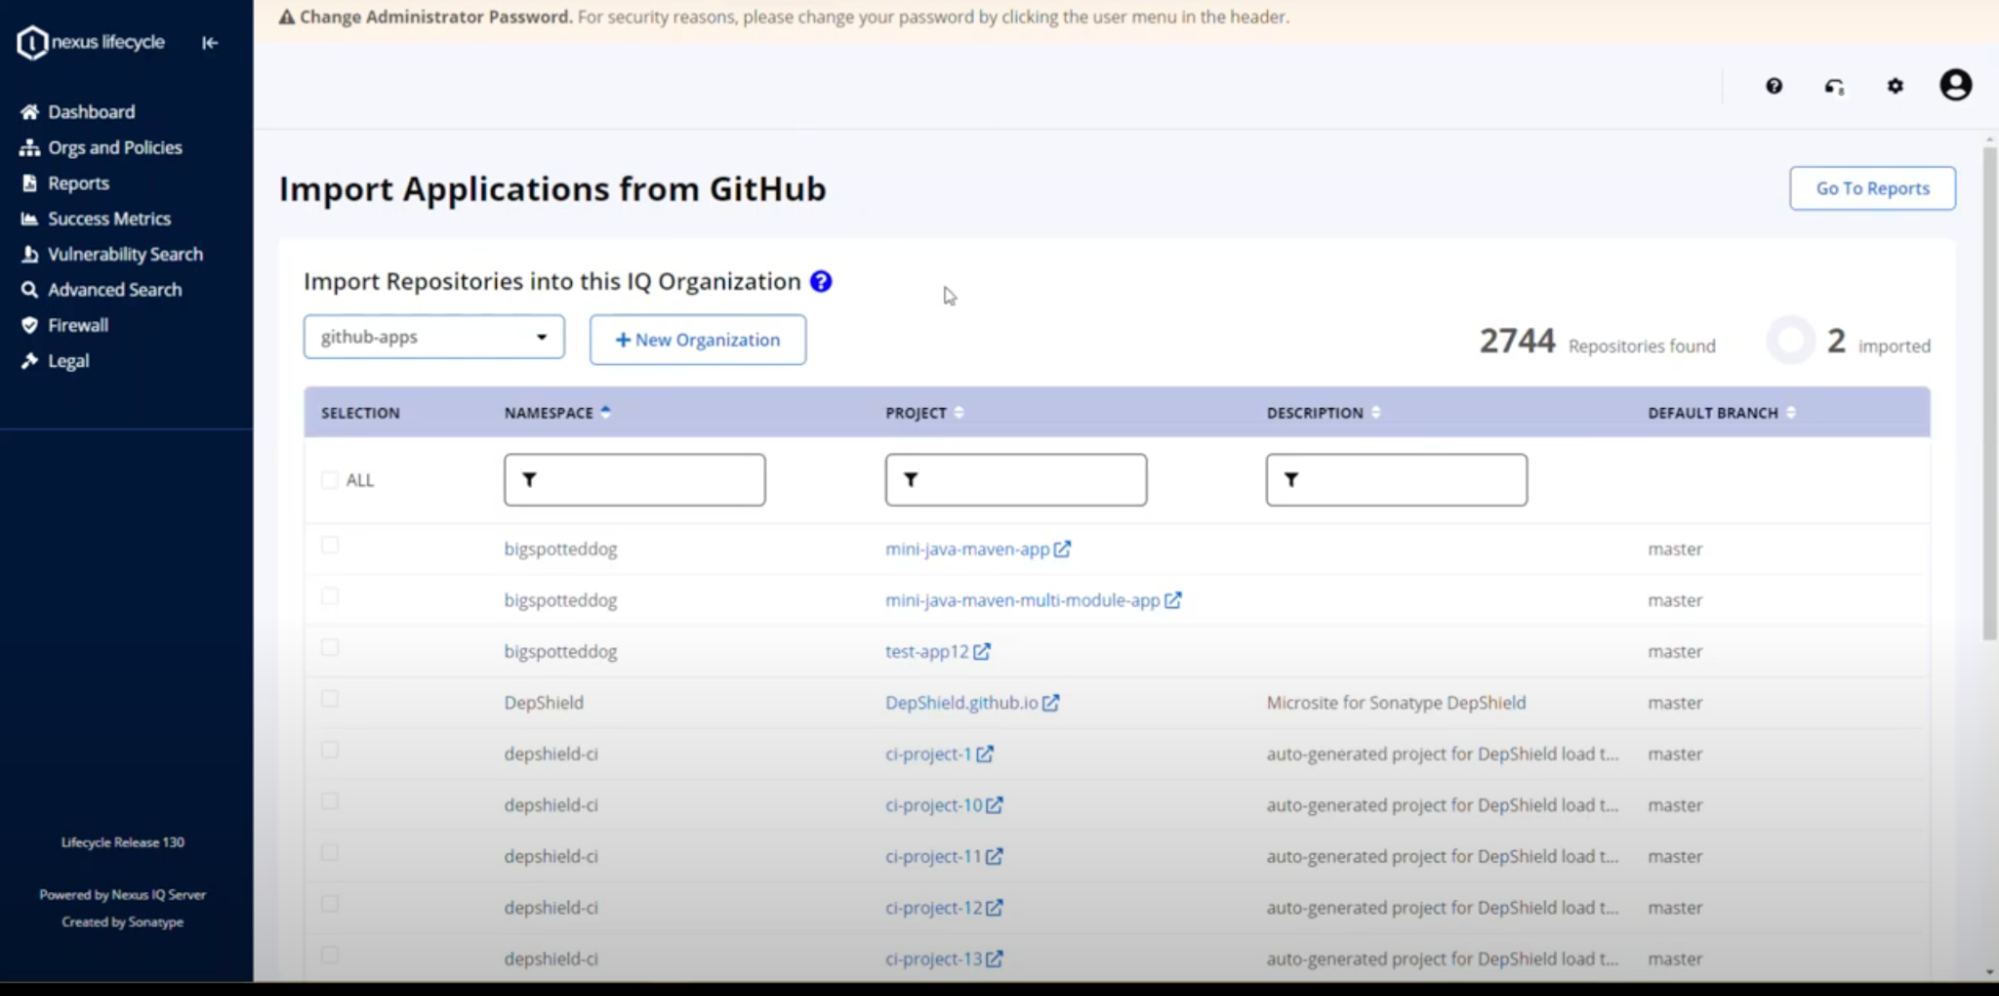Image resolution: width=1999 pixels, height=996 pixels.
Task: Open external link icon for mini-java-maven-app
Action: point(1062,549)
